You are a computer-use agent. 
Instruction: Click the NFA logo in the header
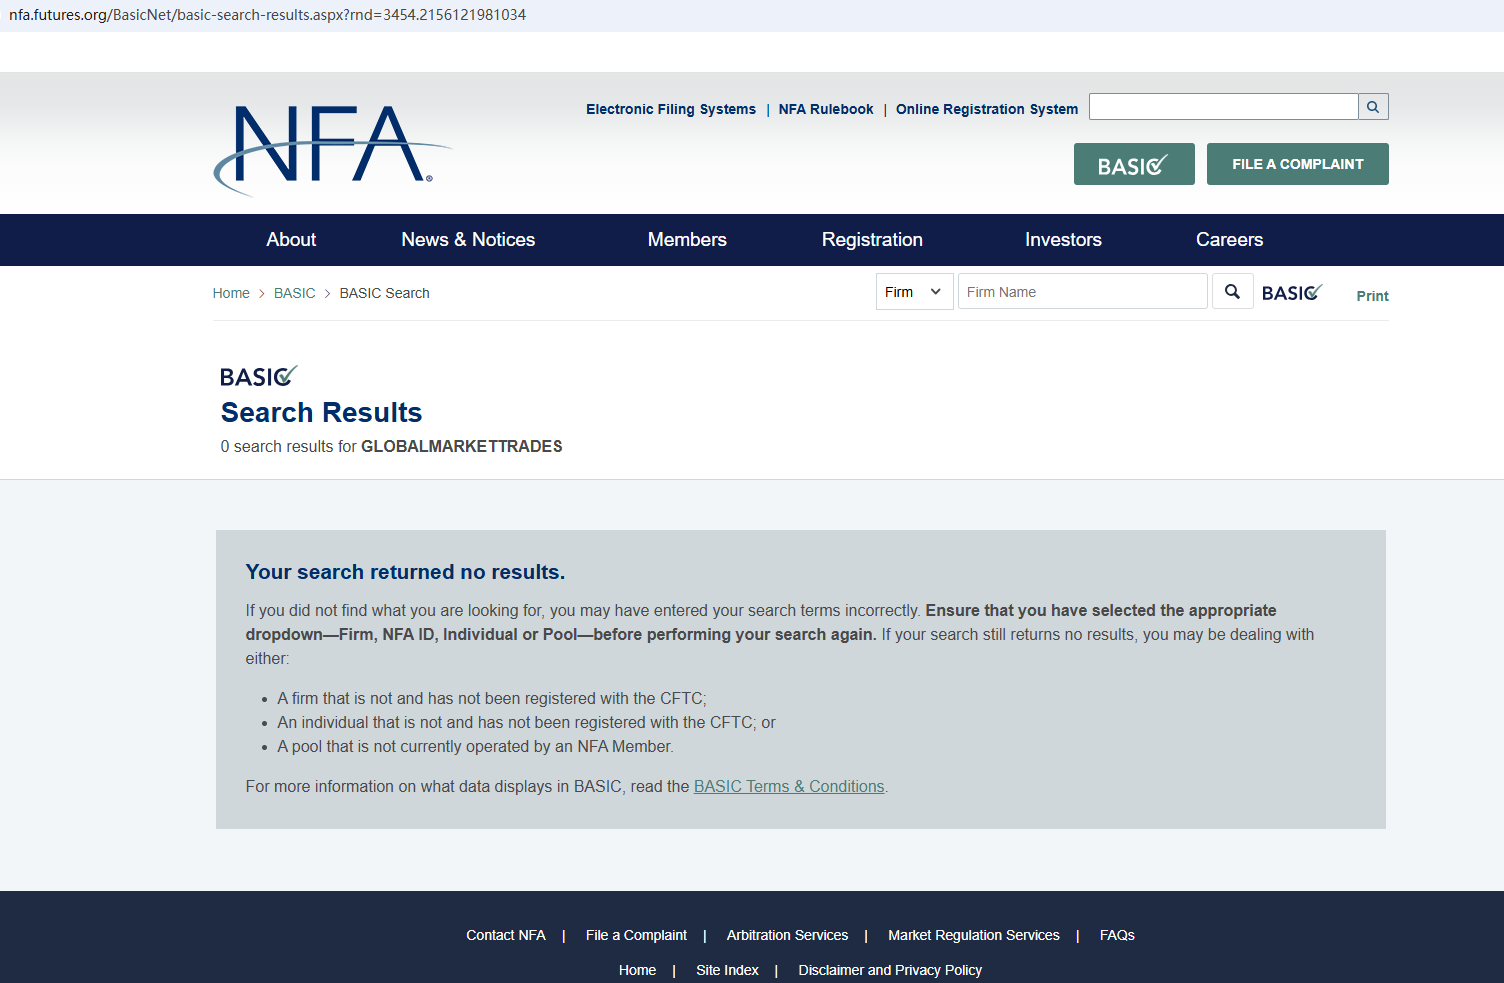click(332, 150)
